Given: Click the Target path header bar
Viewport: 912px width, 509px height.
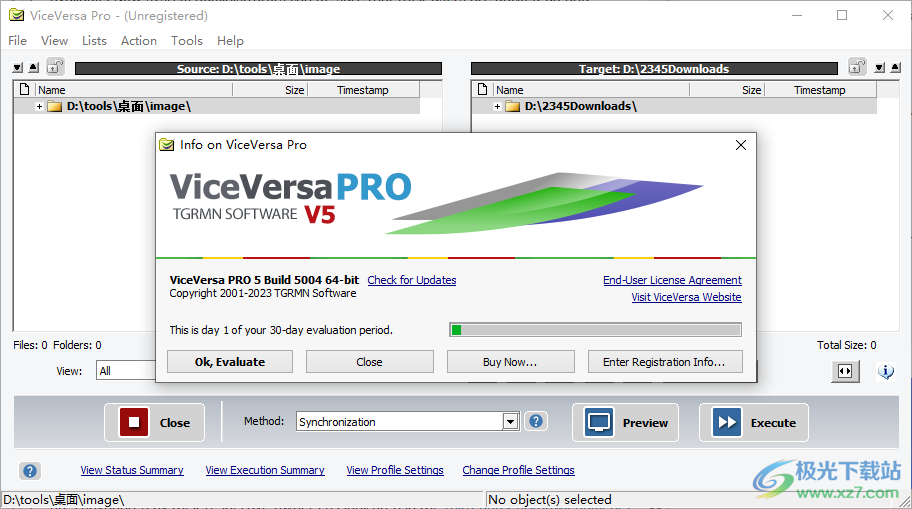Looking at the screenshot, I should (654, 69).
